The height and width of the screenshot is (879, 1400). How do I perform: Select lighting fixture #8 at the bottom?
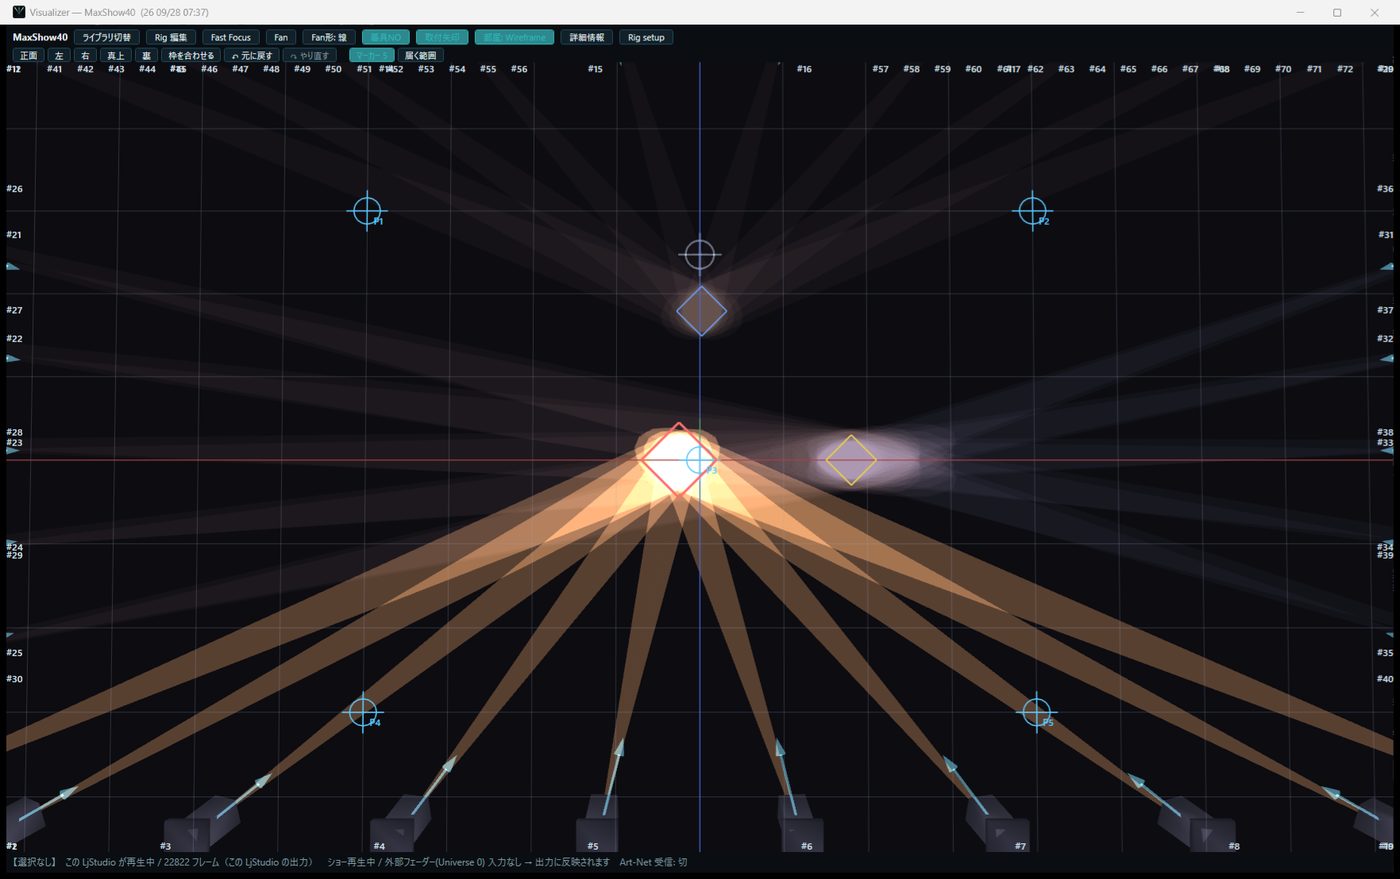point(1197,825)
